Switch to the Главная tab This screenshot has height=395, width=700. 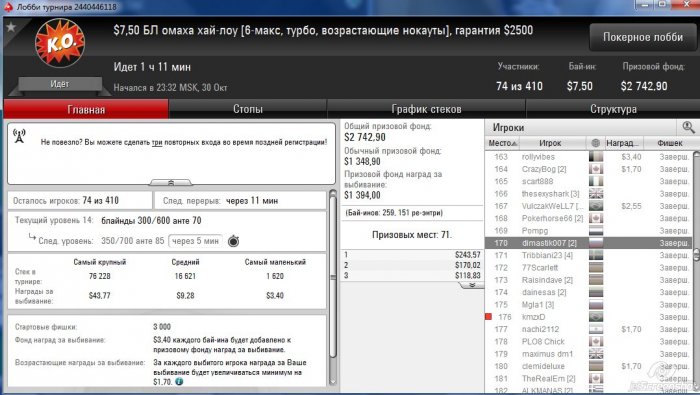pyautogui.click(x=86, y=109)
